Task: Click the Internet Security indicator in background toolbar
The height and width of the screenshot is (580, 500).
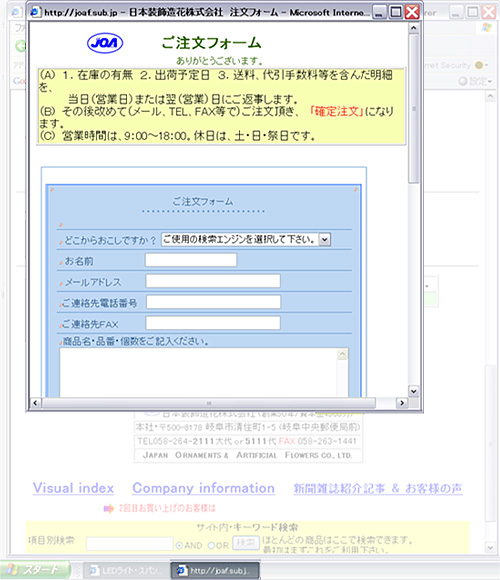Action: pos(456,65)
